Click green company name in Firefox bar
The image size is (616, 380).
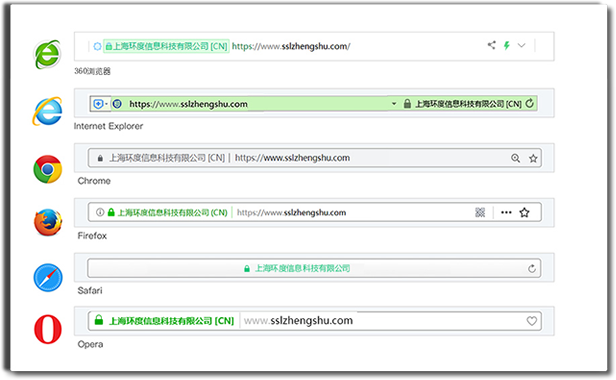pos(172,213)
